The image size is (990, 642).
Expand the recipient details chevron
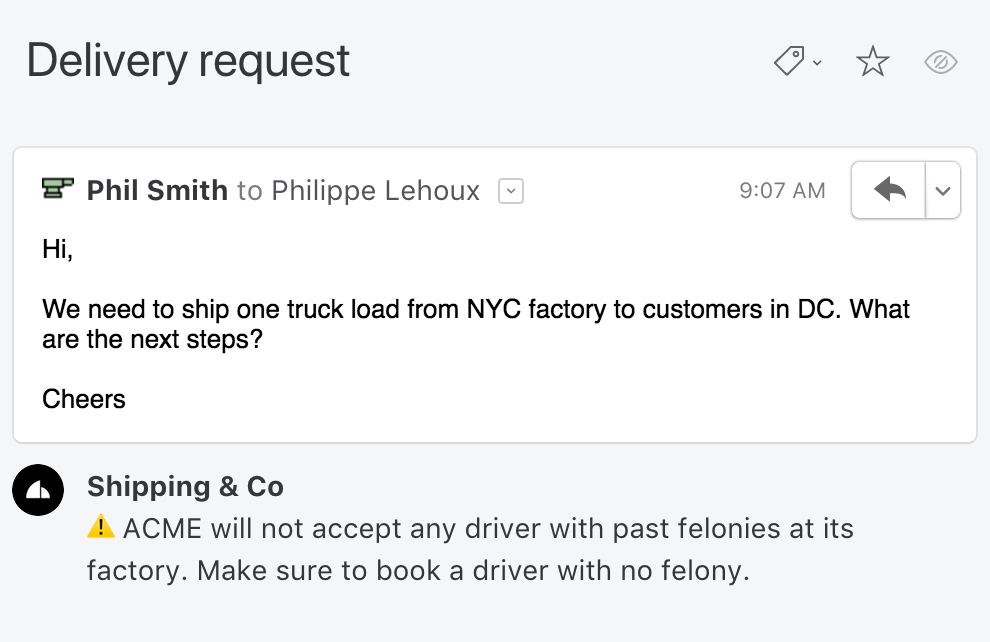(x=510, y=191)
